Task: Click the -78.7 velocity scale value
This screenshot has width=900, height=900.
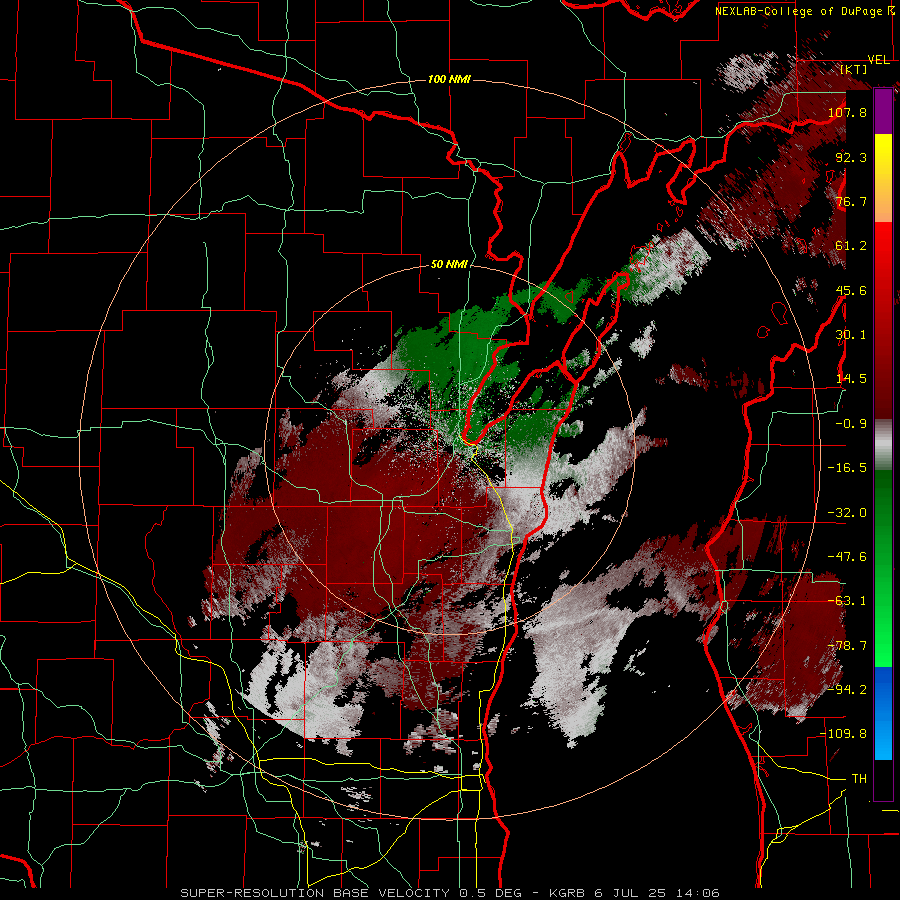Action: tap(847, 646)
